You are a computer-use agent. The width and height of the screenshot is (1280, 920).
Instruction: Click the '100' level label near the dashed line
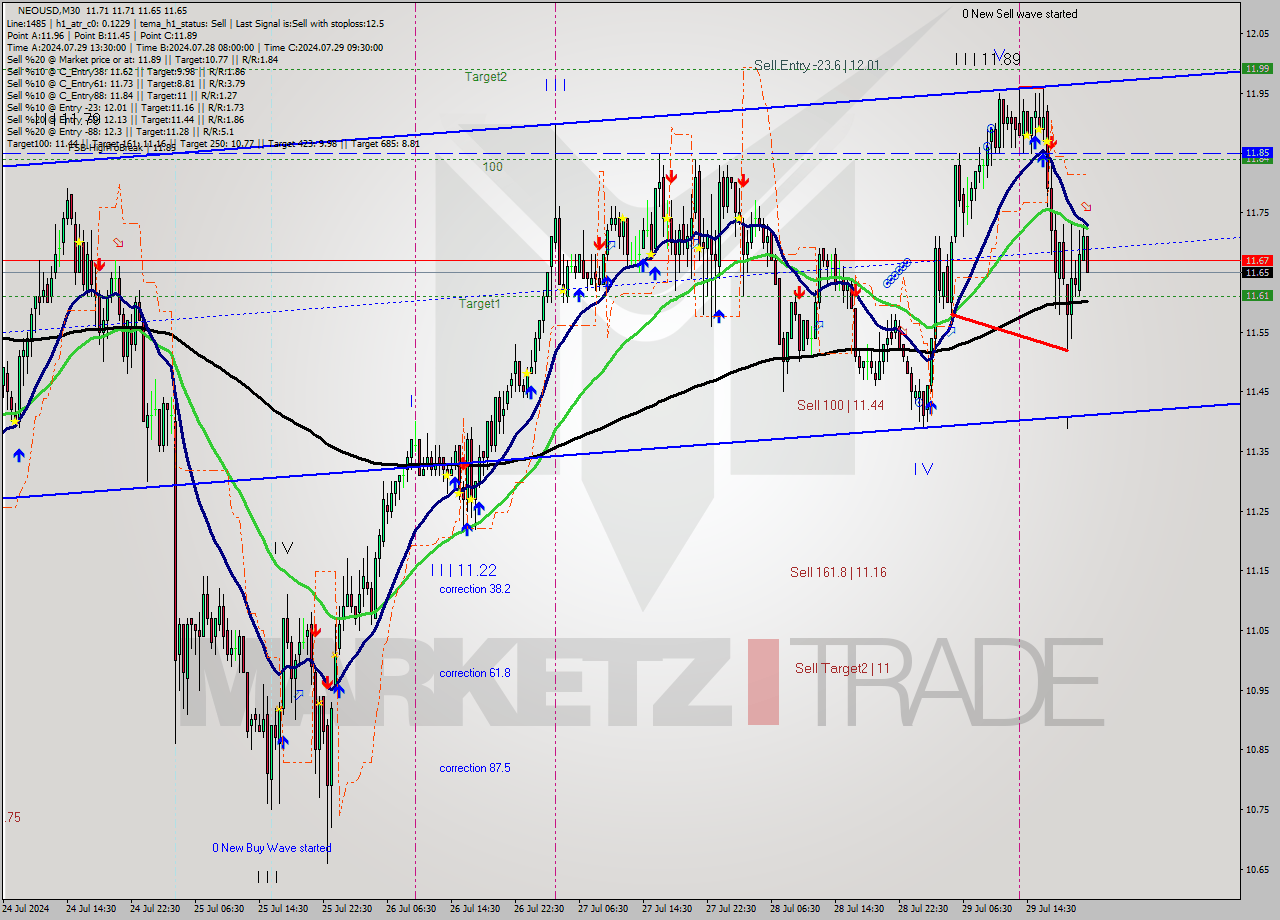(493, 166)
